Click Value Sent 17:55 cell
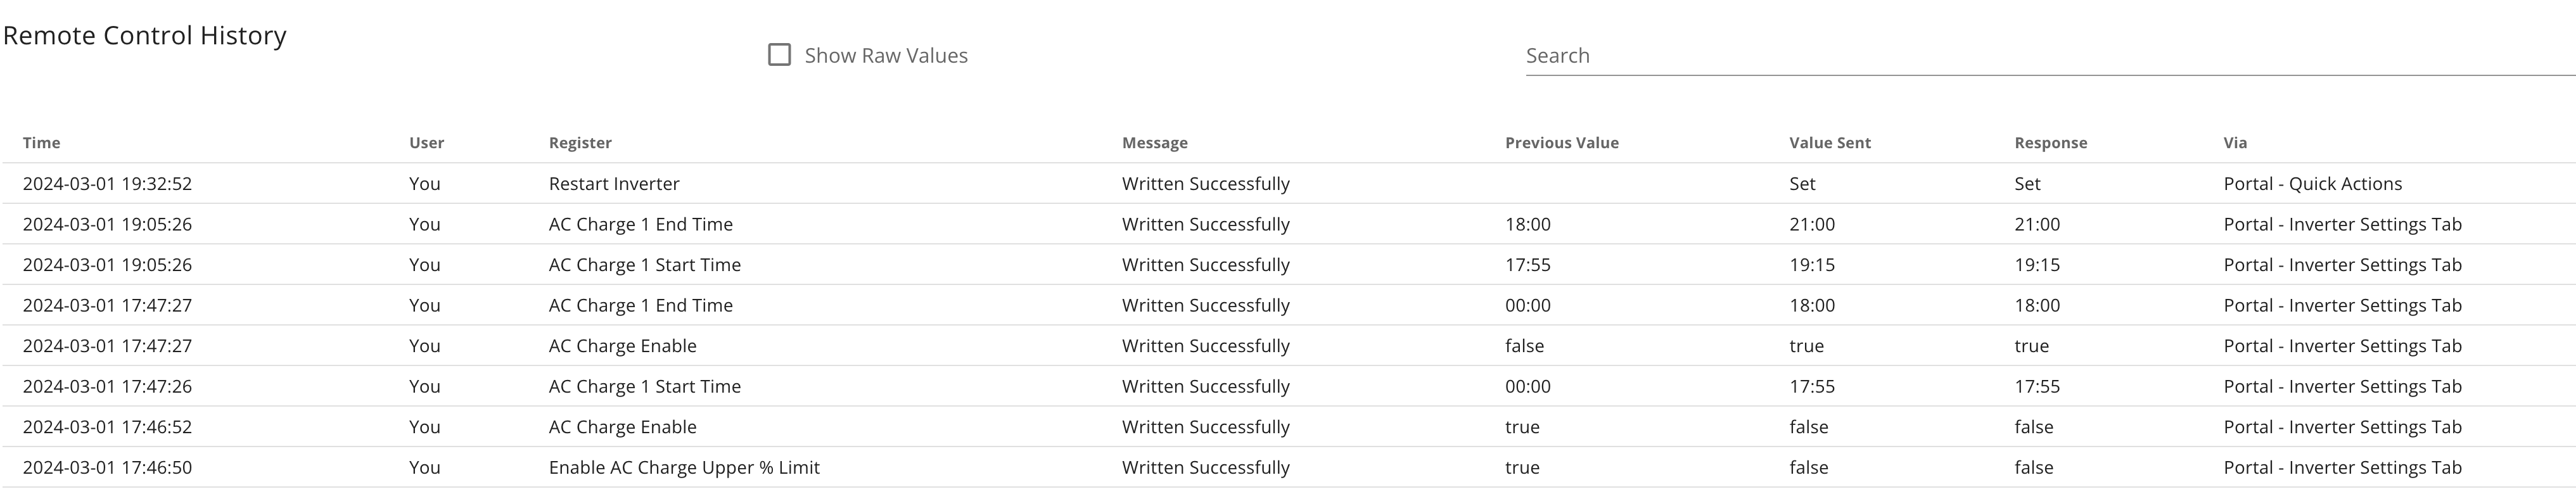 coord(1812,387)
